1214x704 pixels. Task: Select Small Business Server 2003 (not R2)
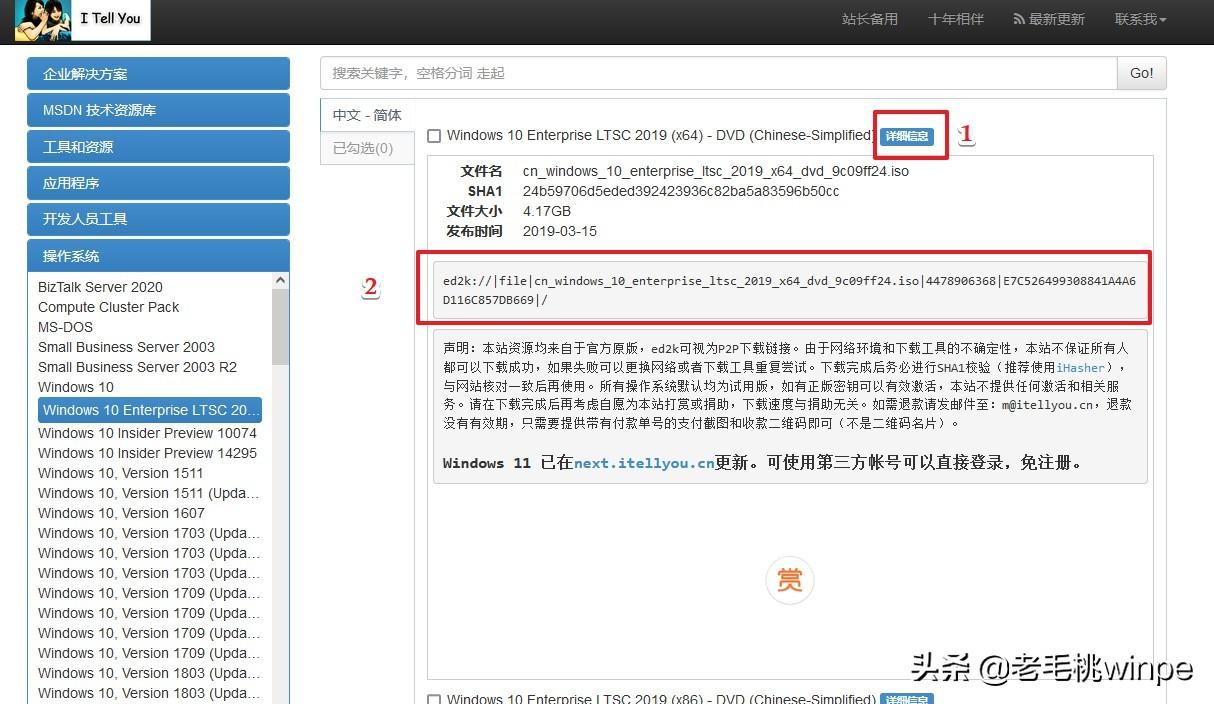[x=126, y=347]
